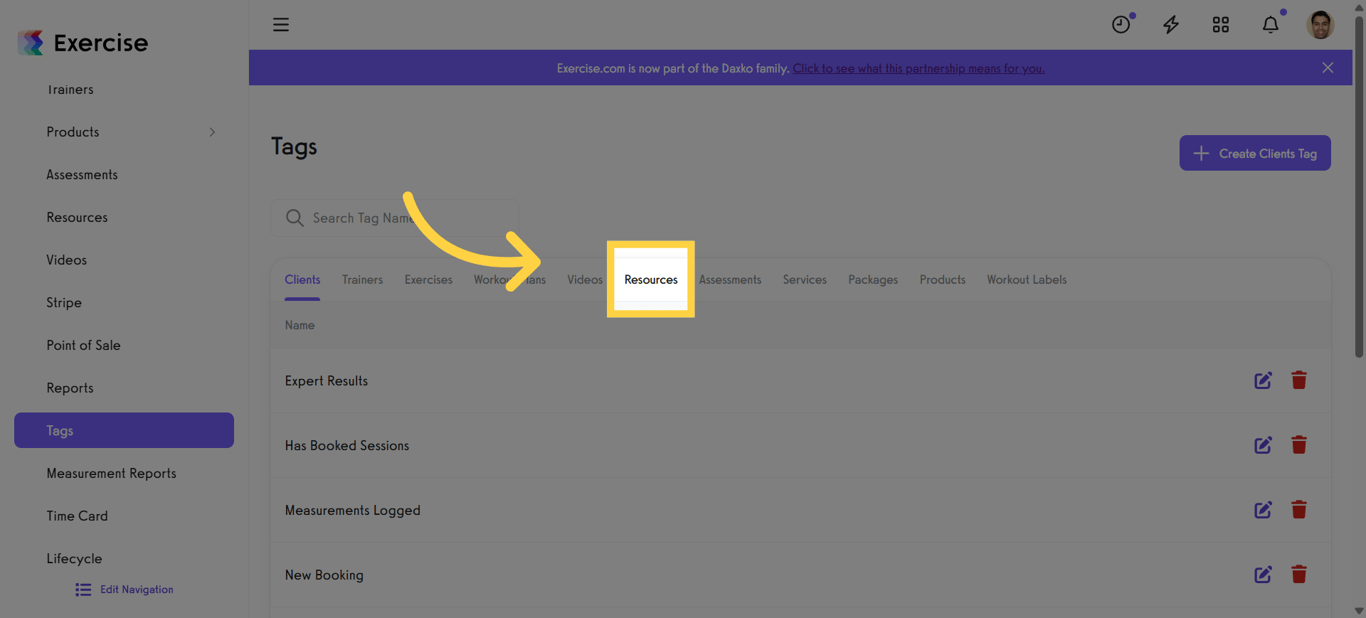The height and width of the screenshot is (618, 1366).
Task: Open the Daxko partnership announcement link
Action: (918, 68)
